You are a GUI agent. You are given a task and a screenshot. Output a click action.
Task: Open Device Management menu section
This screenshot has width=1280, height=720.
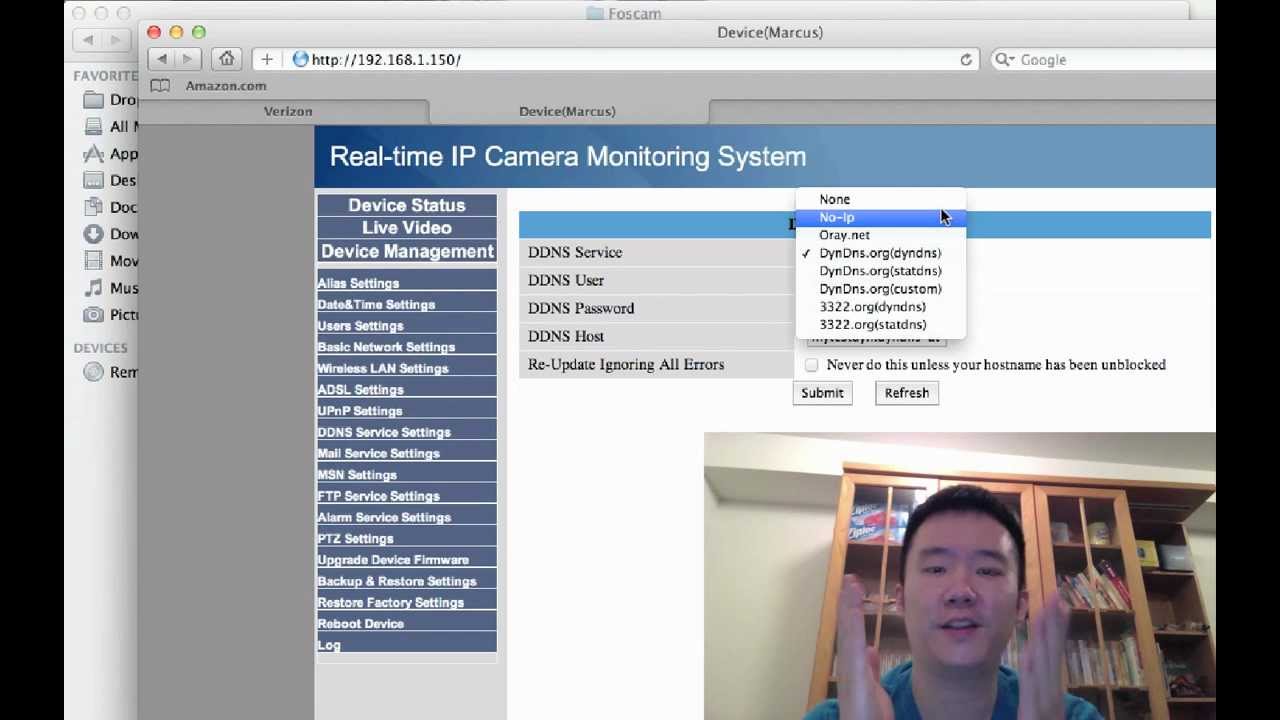tap(407, 252)
